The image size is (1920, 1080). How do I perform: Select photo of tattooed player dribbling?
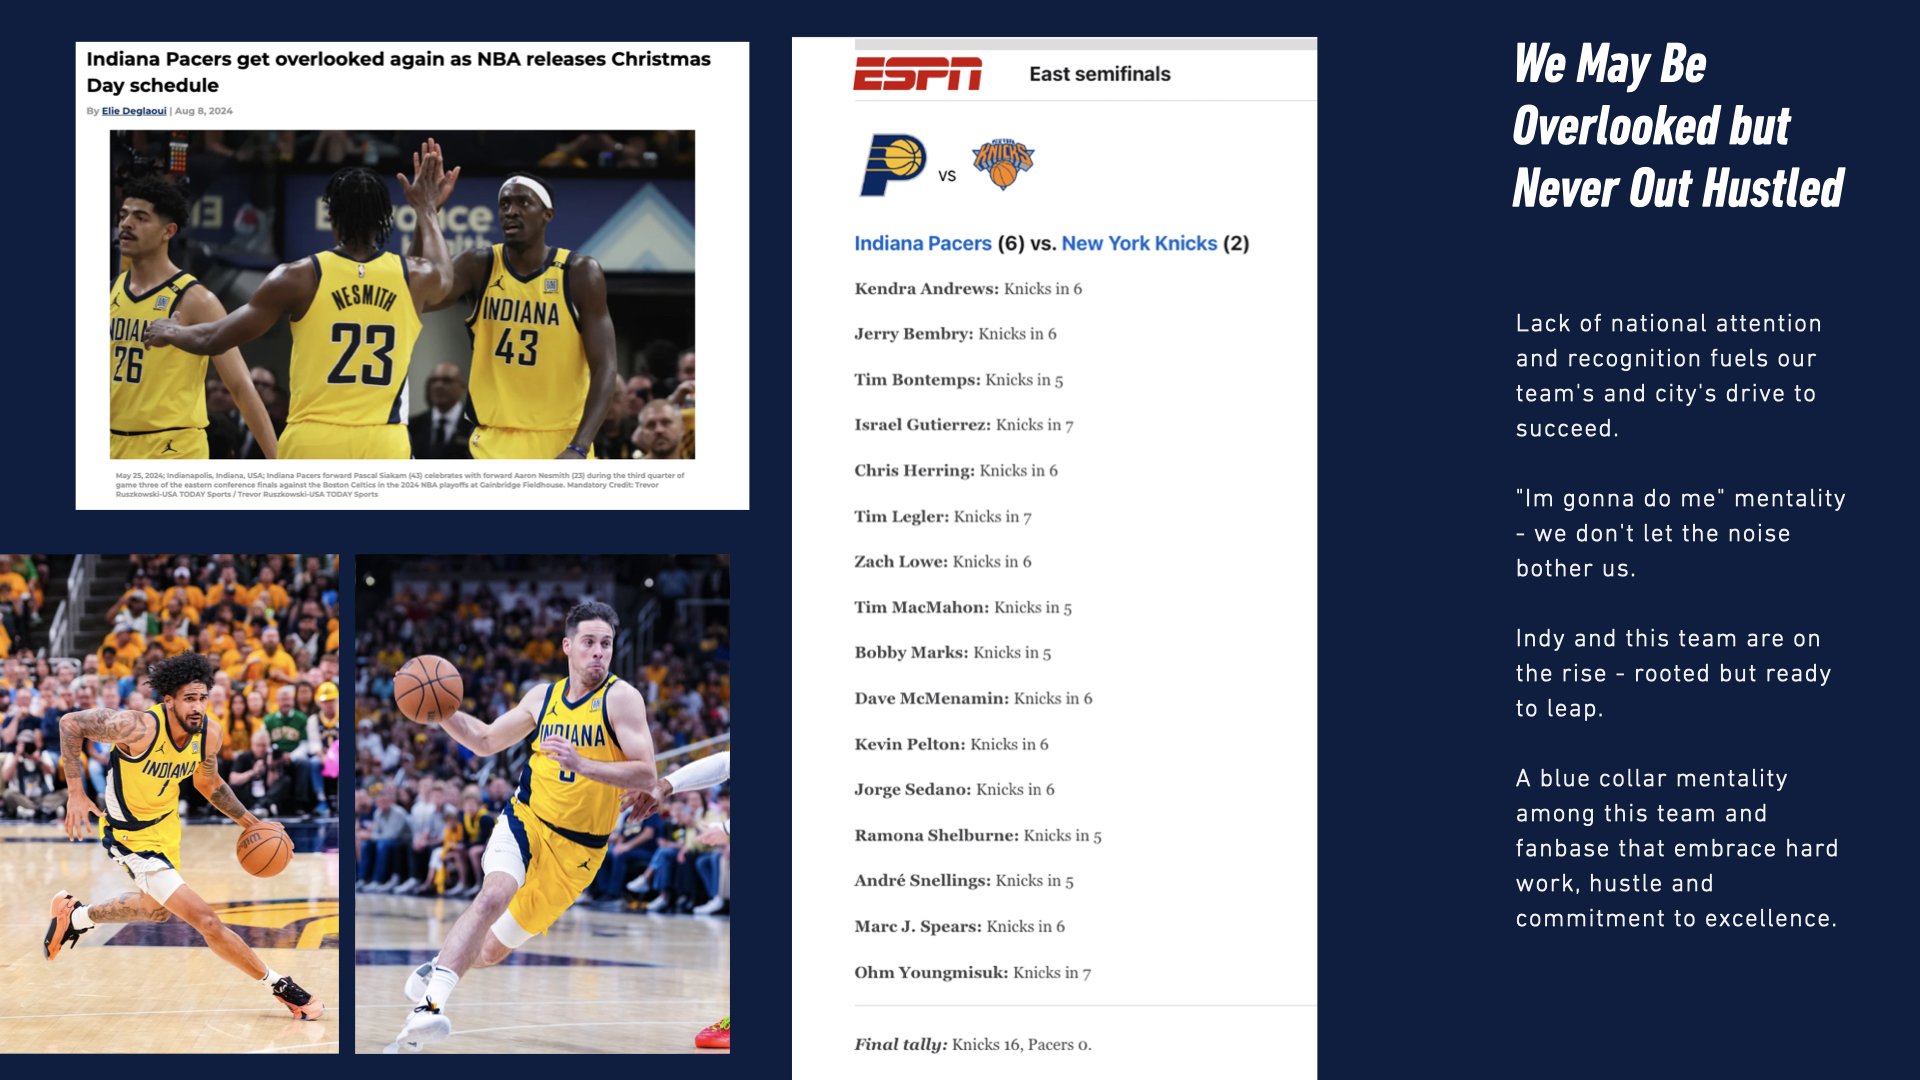click(x=169, y=803)
